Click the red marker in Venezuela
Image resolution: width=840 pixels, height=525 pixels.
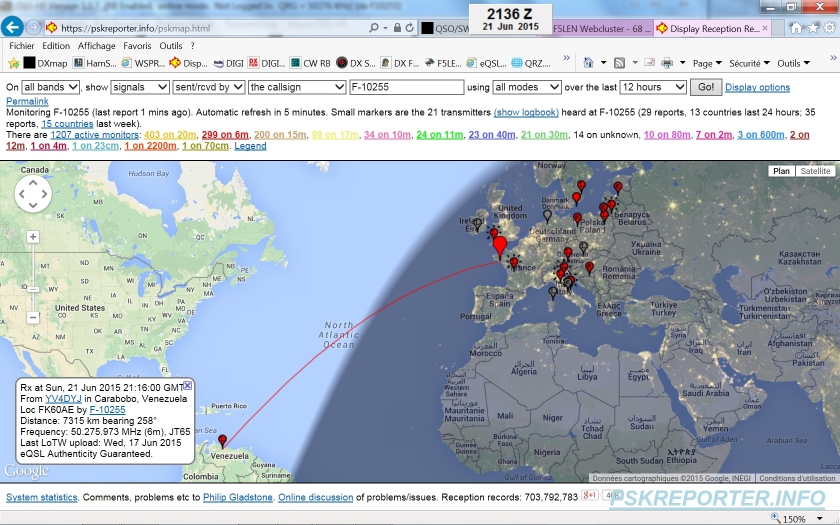tap(223, 440)
